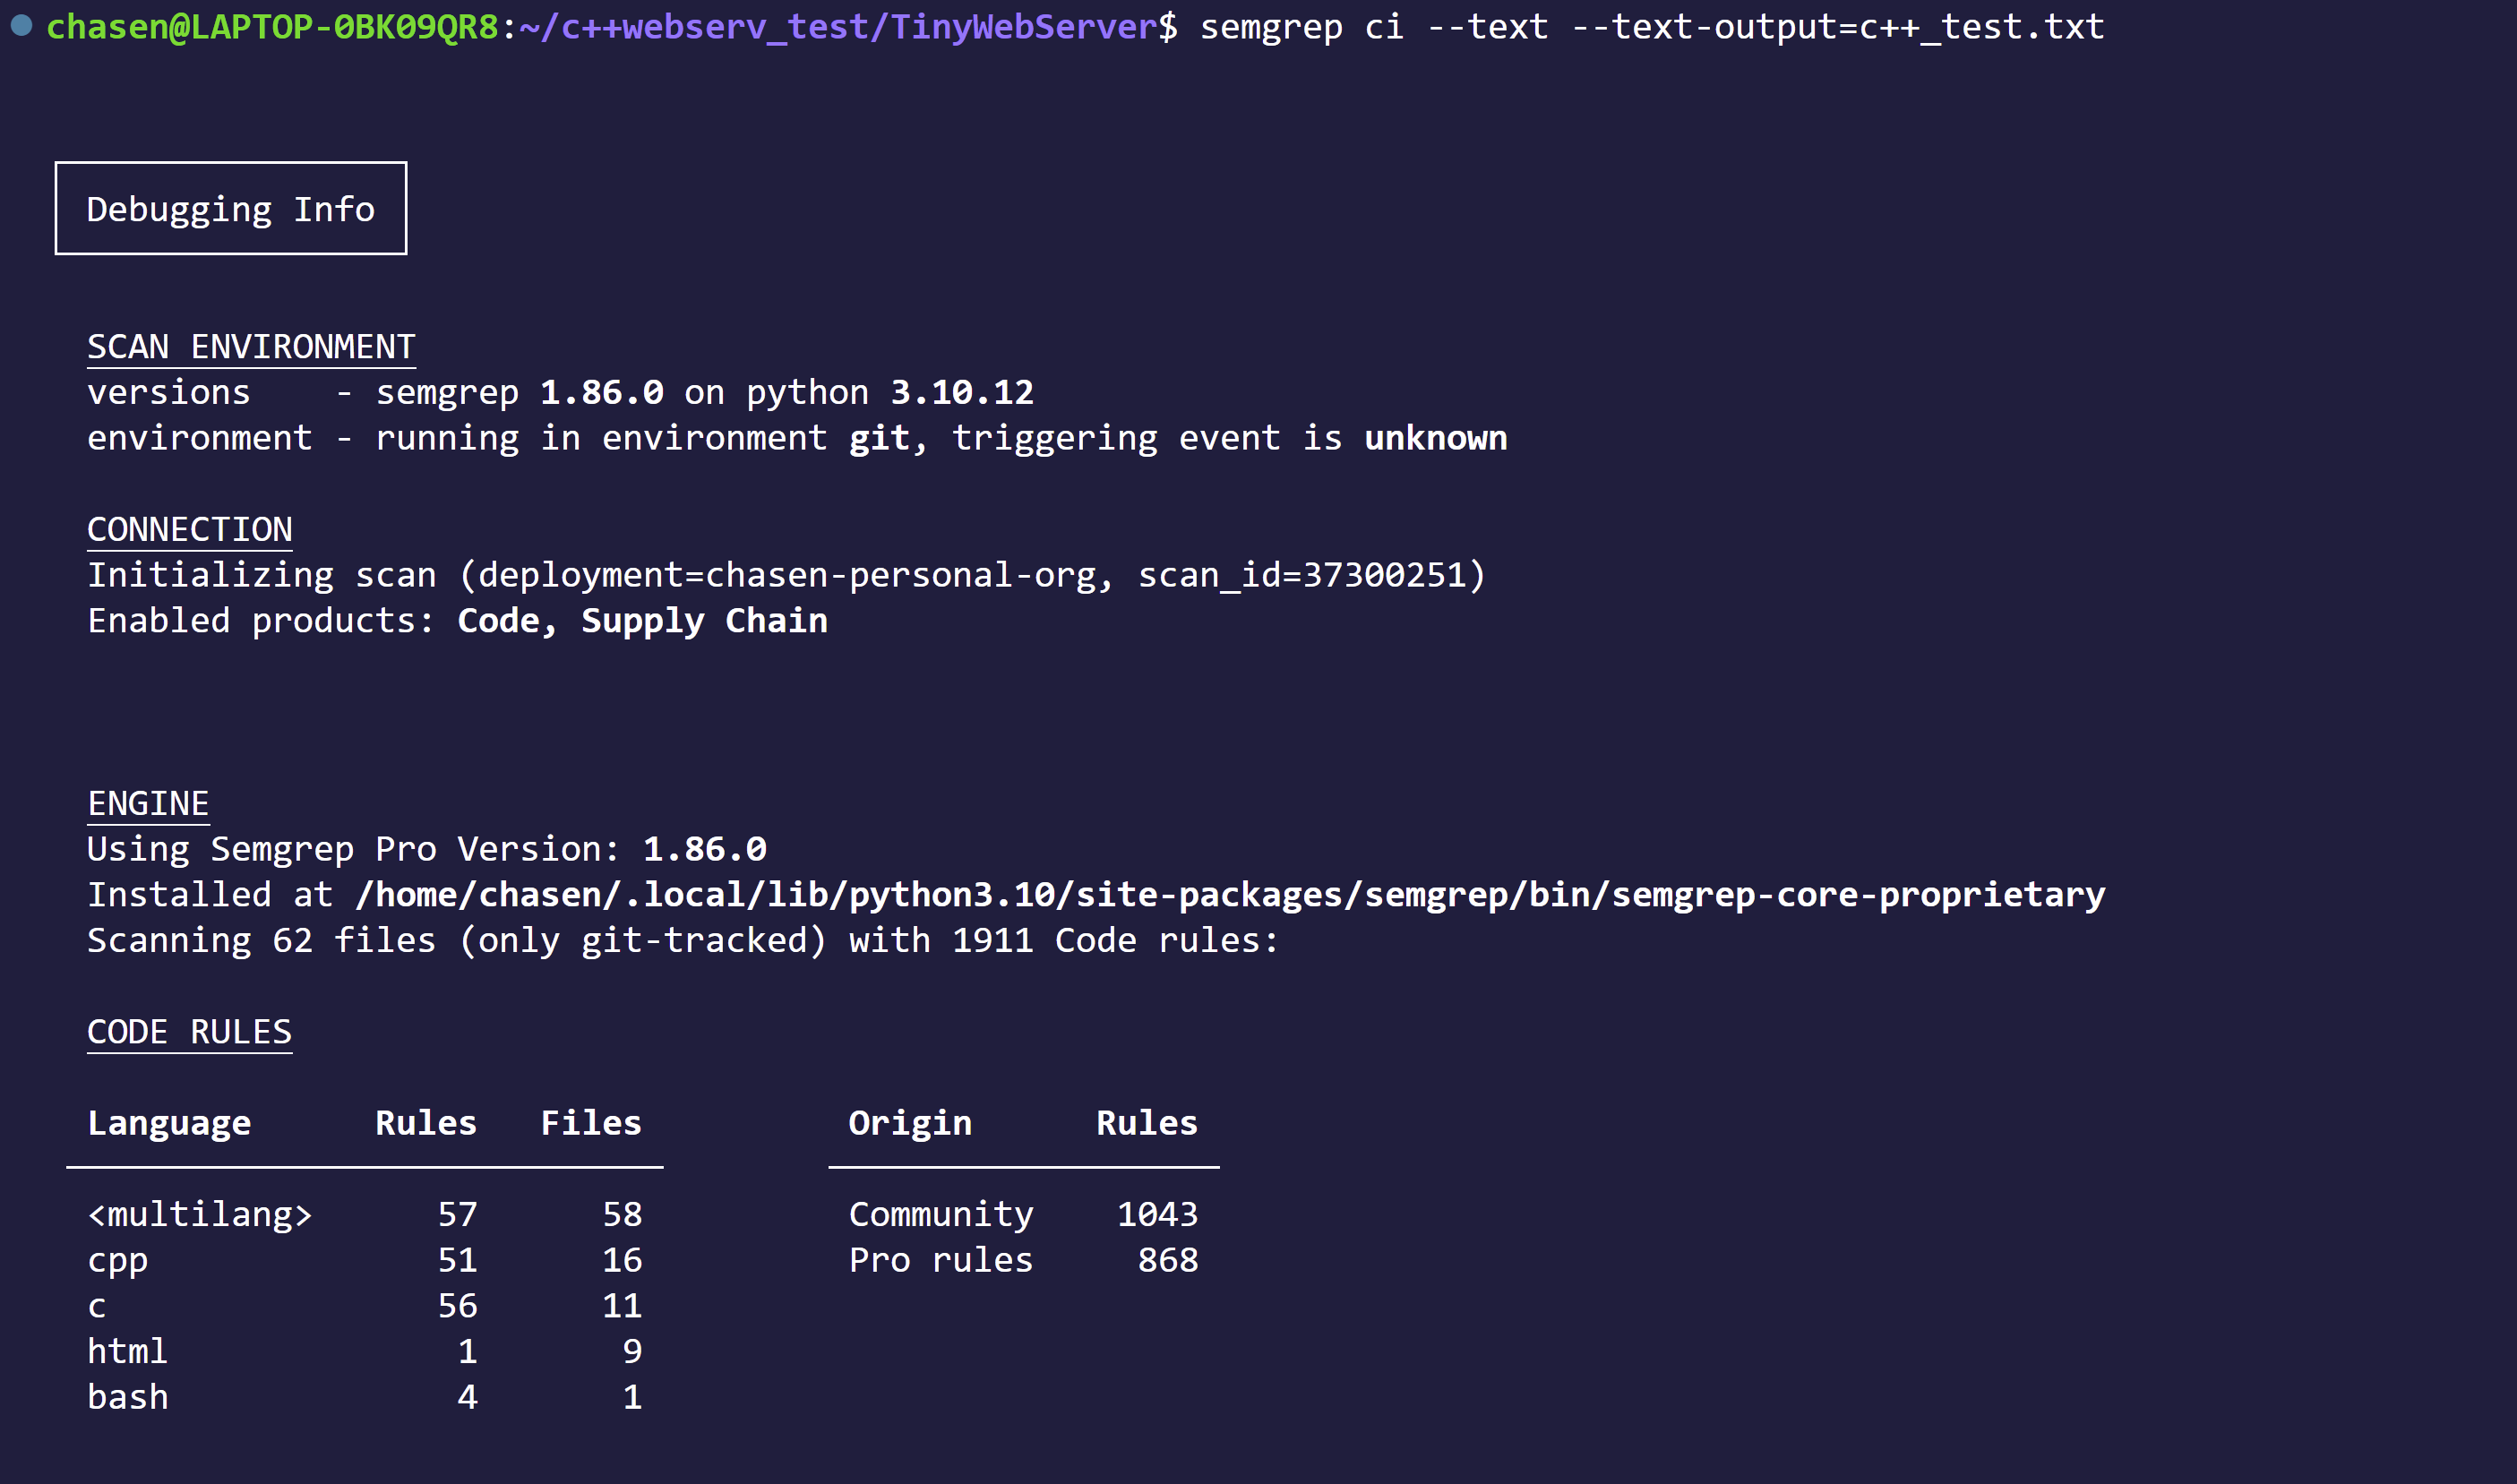The width and height of the screenshot is (2517, 1484).
Task: Click the Pro rules origin label
Action: click(941, 1260)
